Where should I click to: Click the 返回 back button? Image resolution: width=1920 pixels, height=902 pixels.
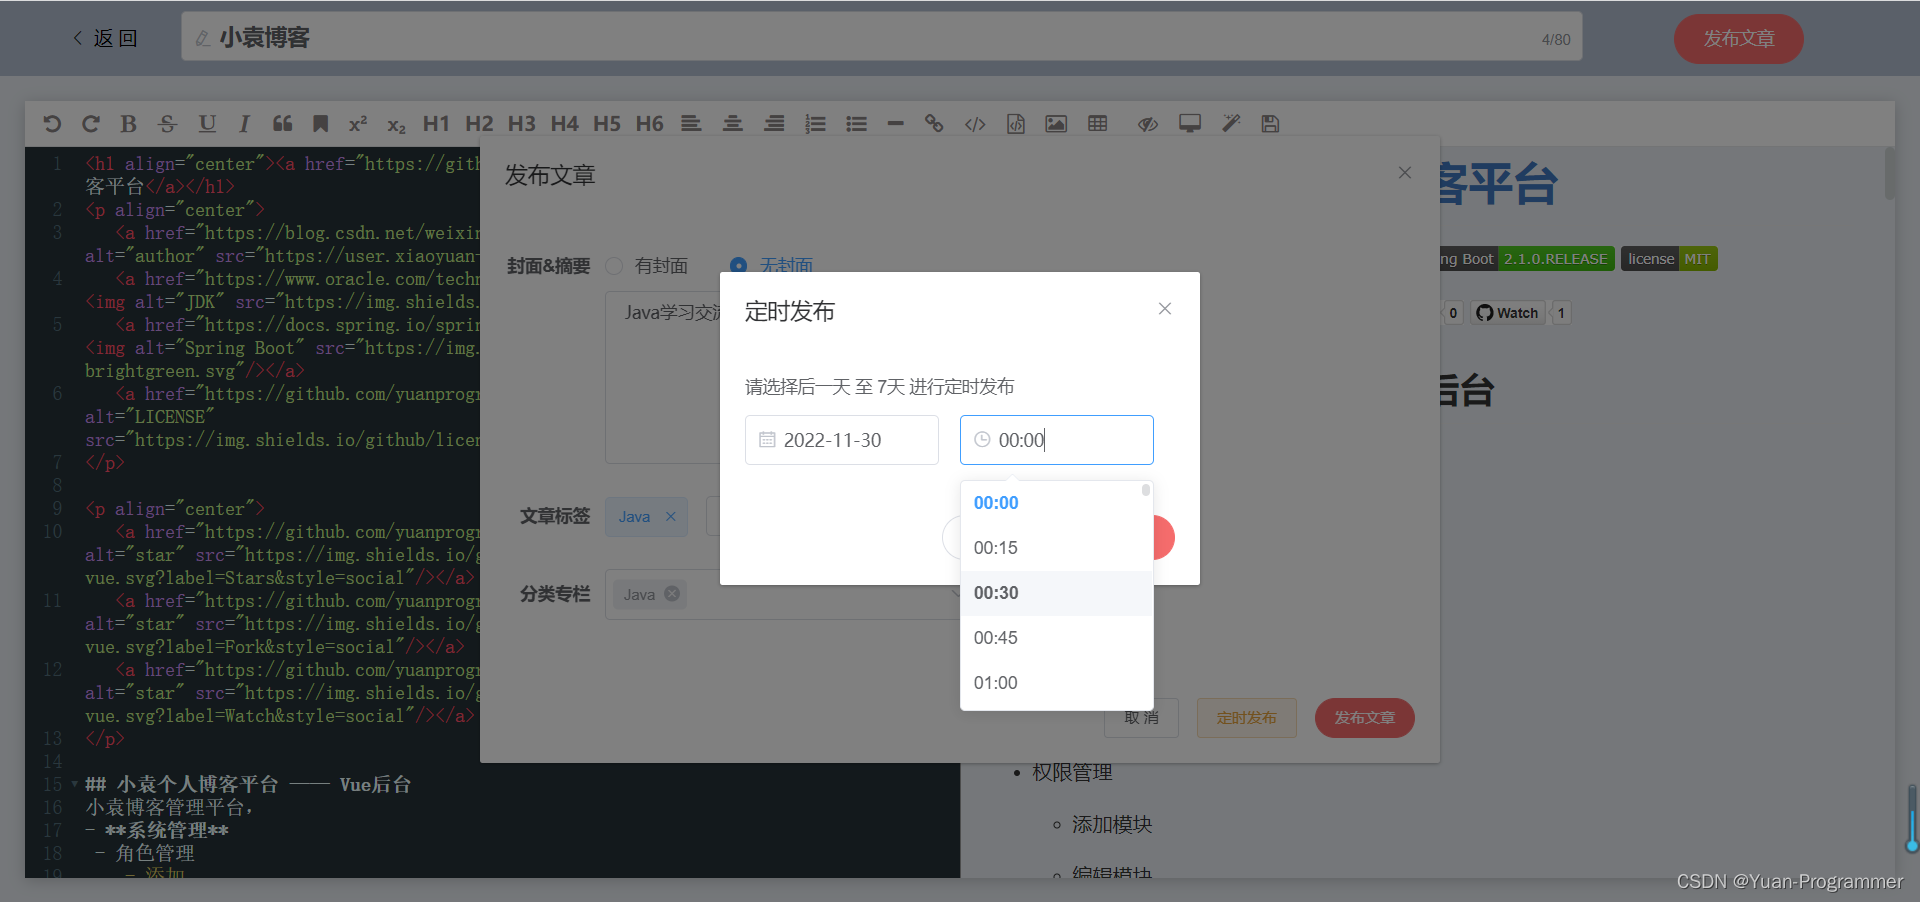point(105,38)
